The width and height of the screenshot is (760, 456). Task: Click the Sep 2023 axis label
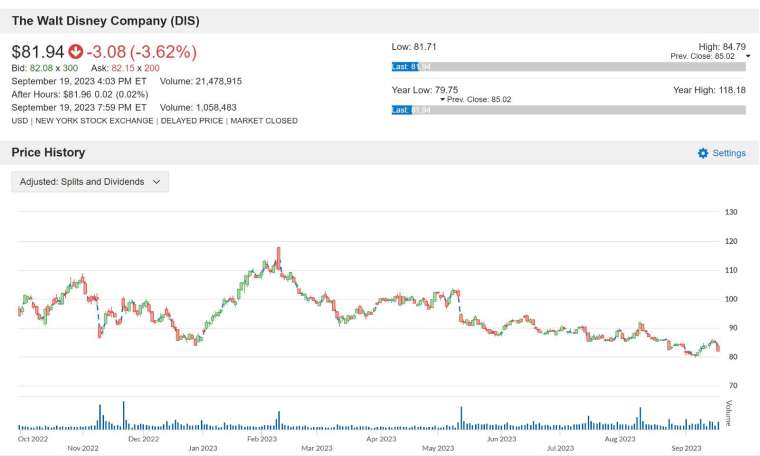[x=686, y=448]
